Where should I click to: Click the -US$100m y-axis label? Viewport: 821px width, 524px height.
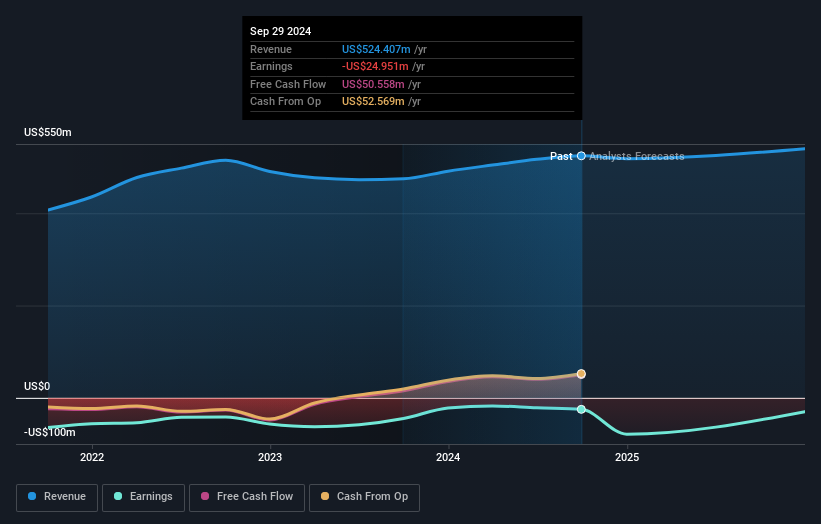50,432
